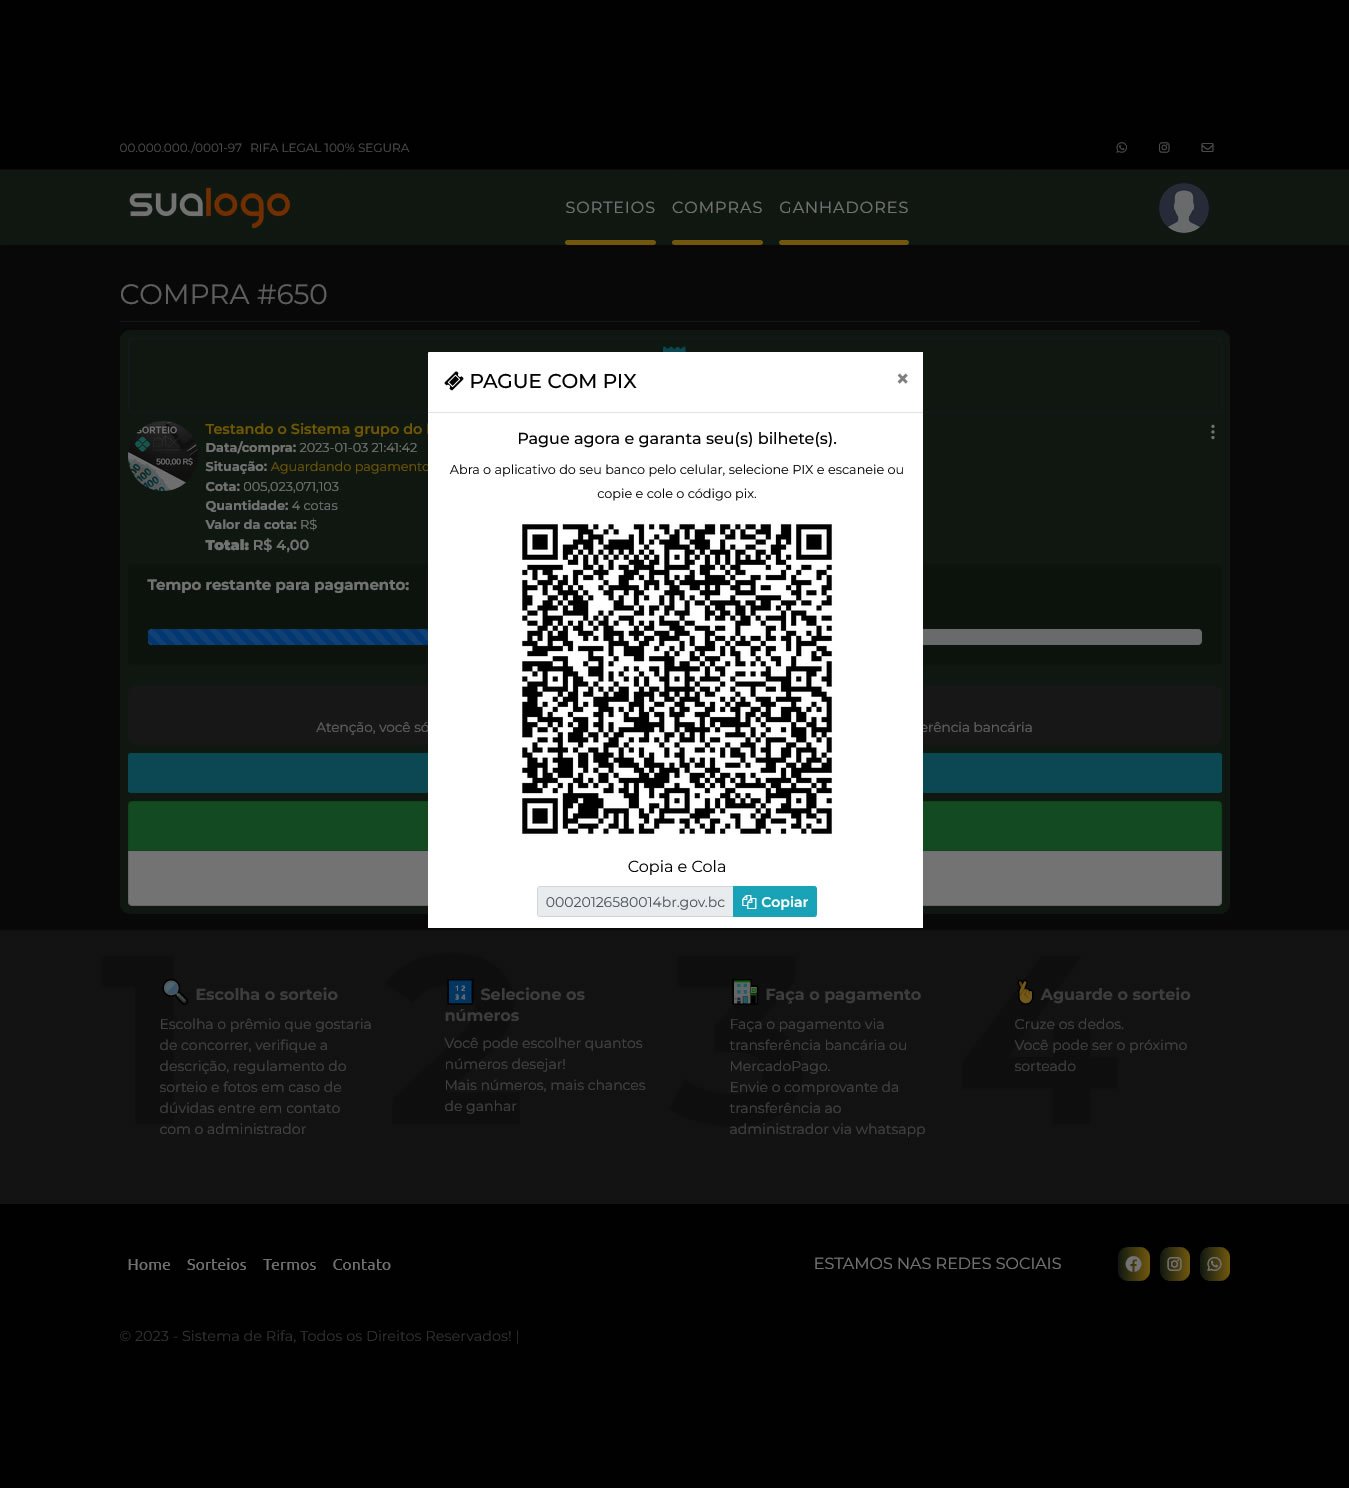Open WhatsApp contact icon in top header
1349x1488 pixels.
1121,147
